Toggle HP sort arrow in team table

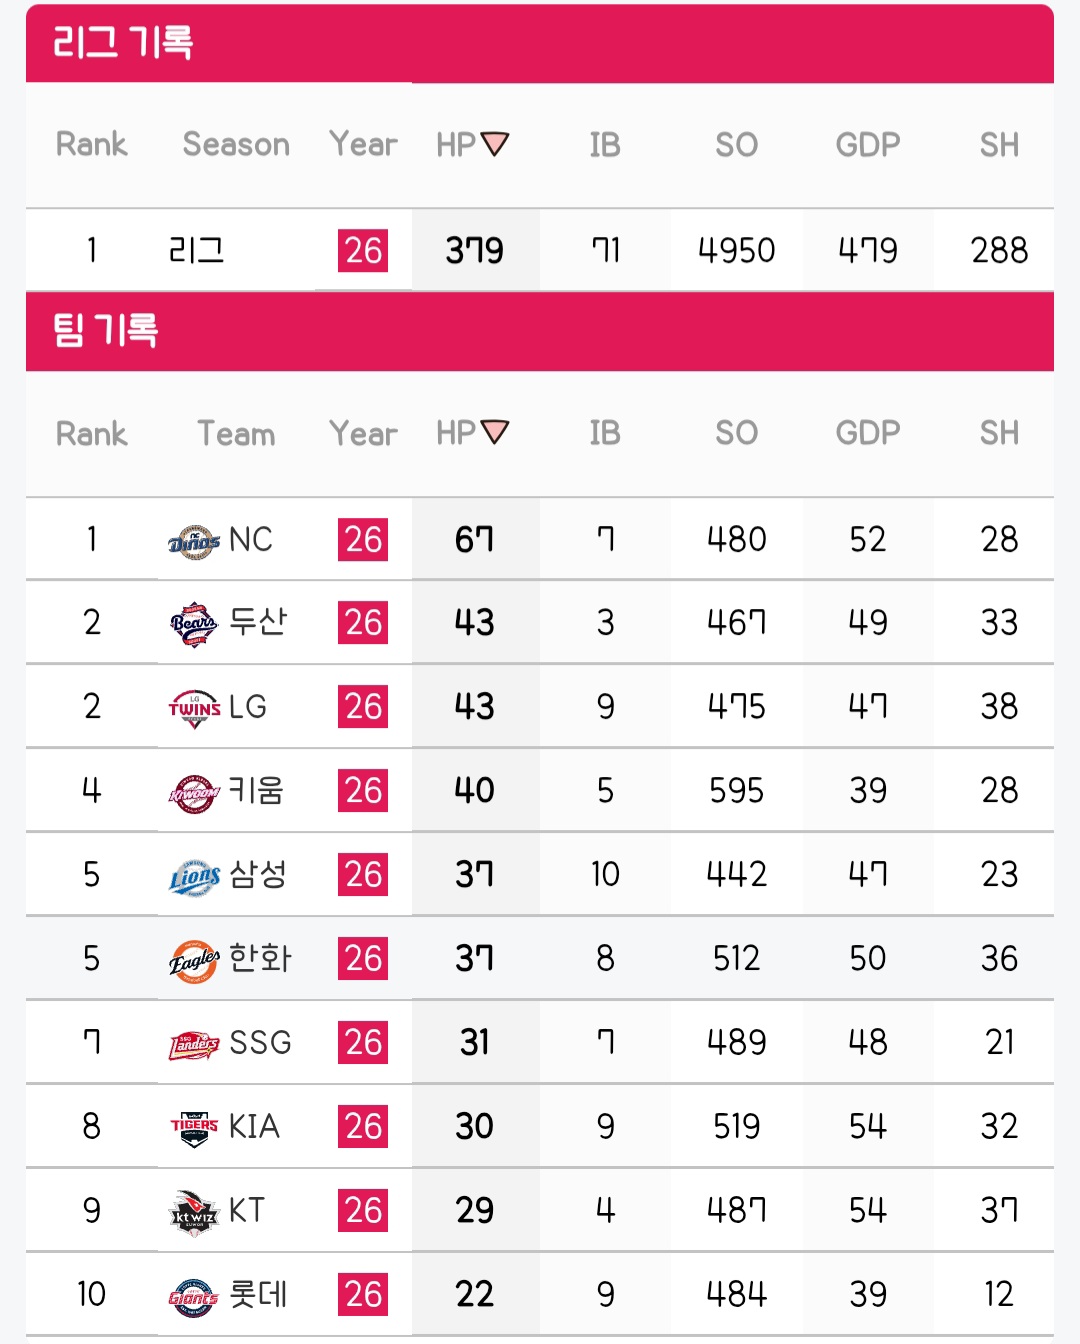(495, 432)
